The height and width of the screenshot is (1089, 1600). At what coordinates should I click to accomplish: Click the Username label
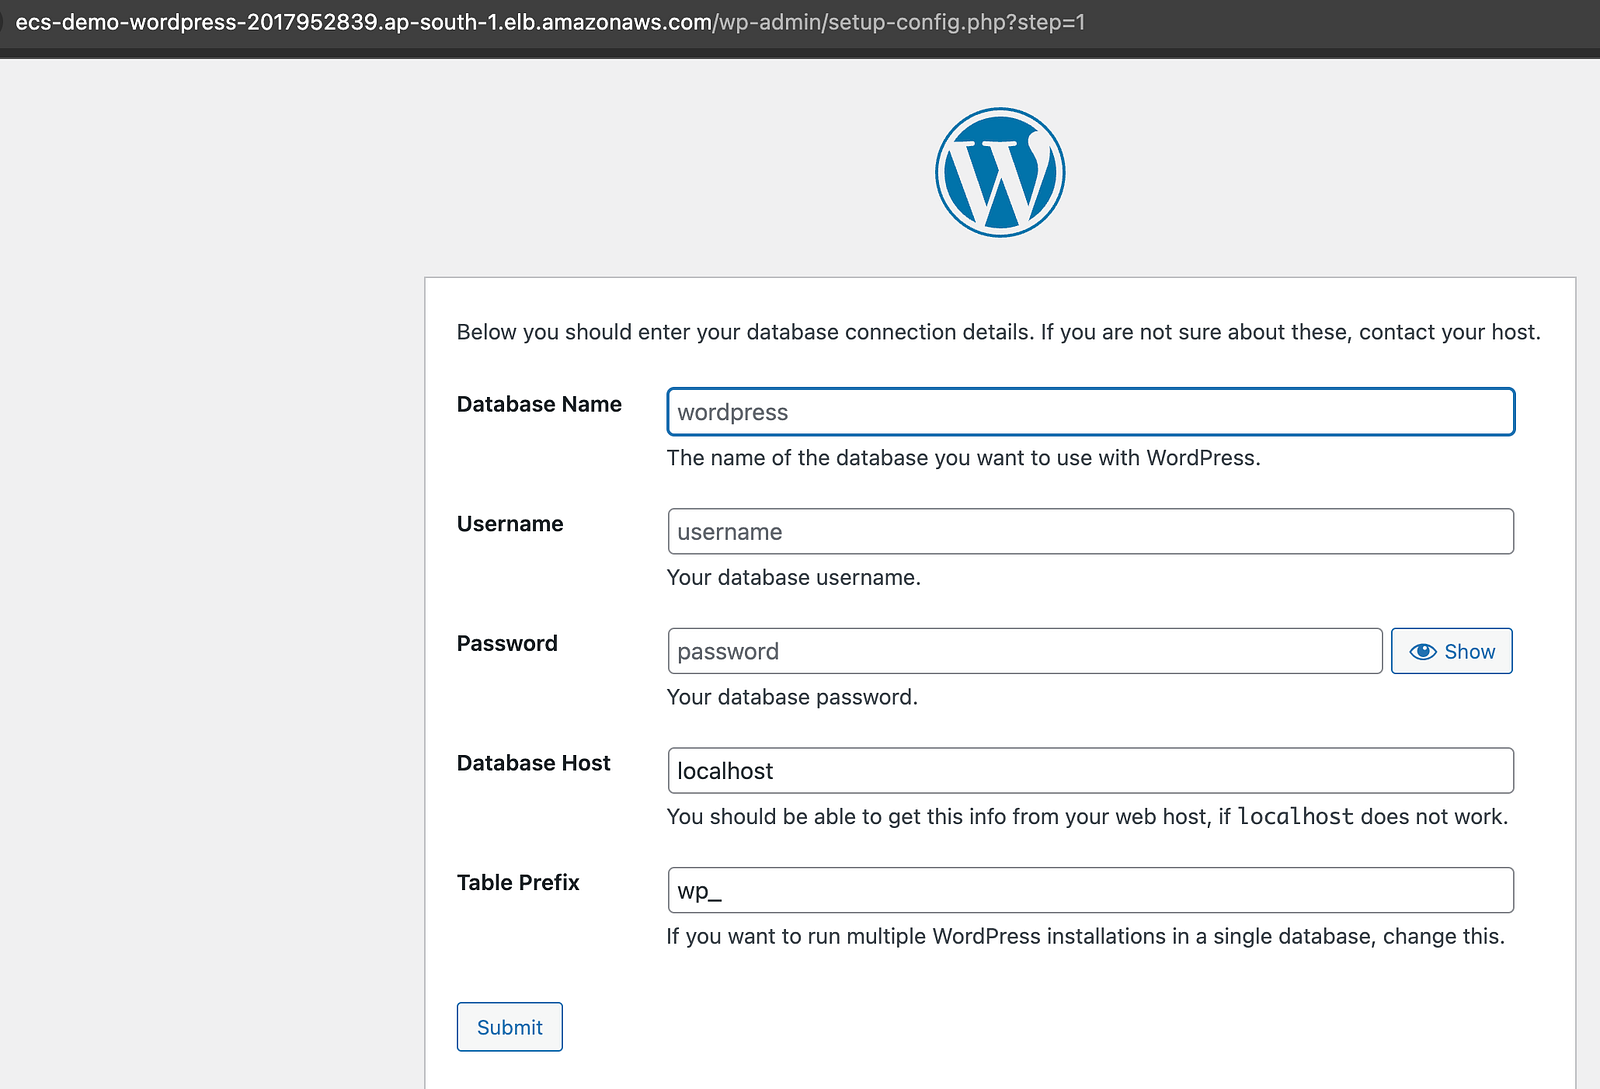(510, 524)
